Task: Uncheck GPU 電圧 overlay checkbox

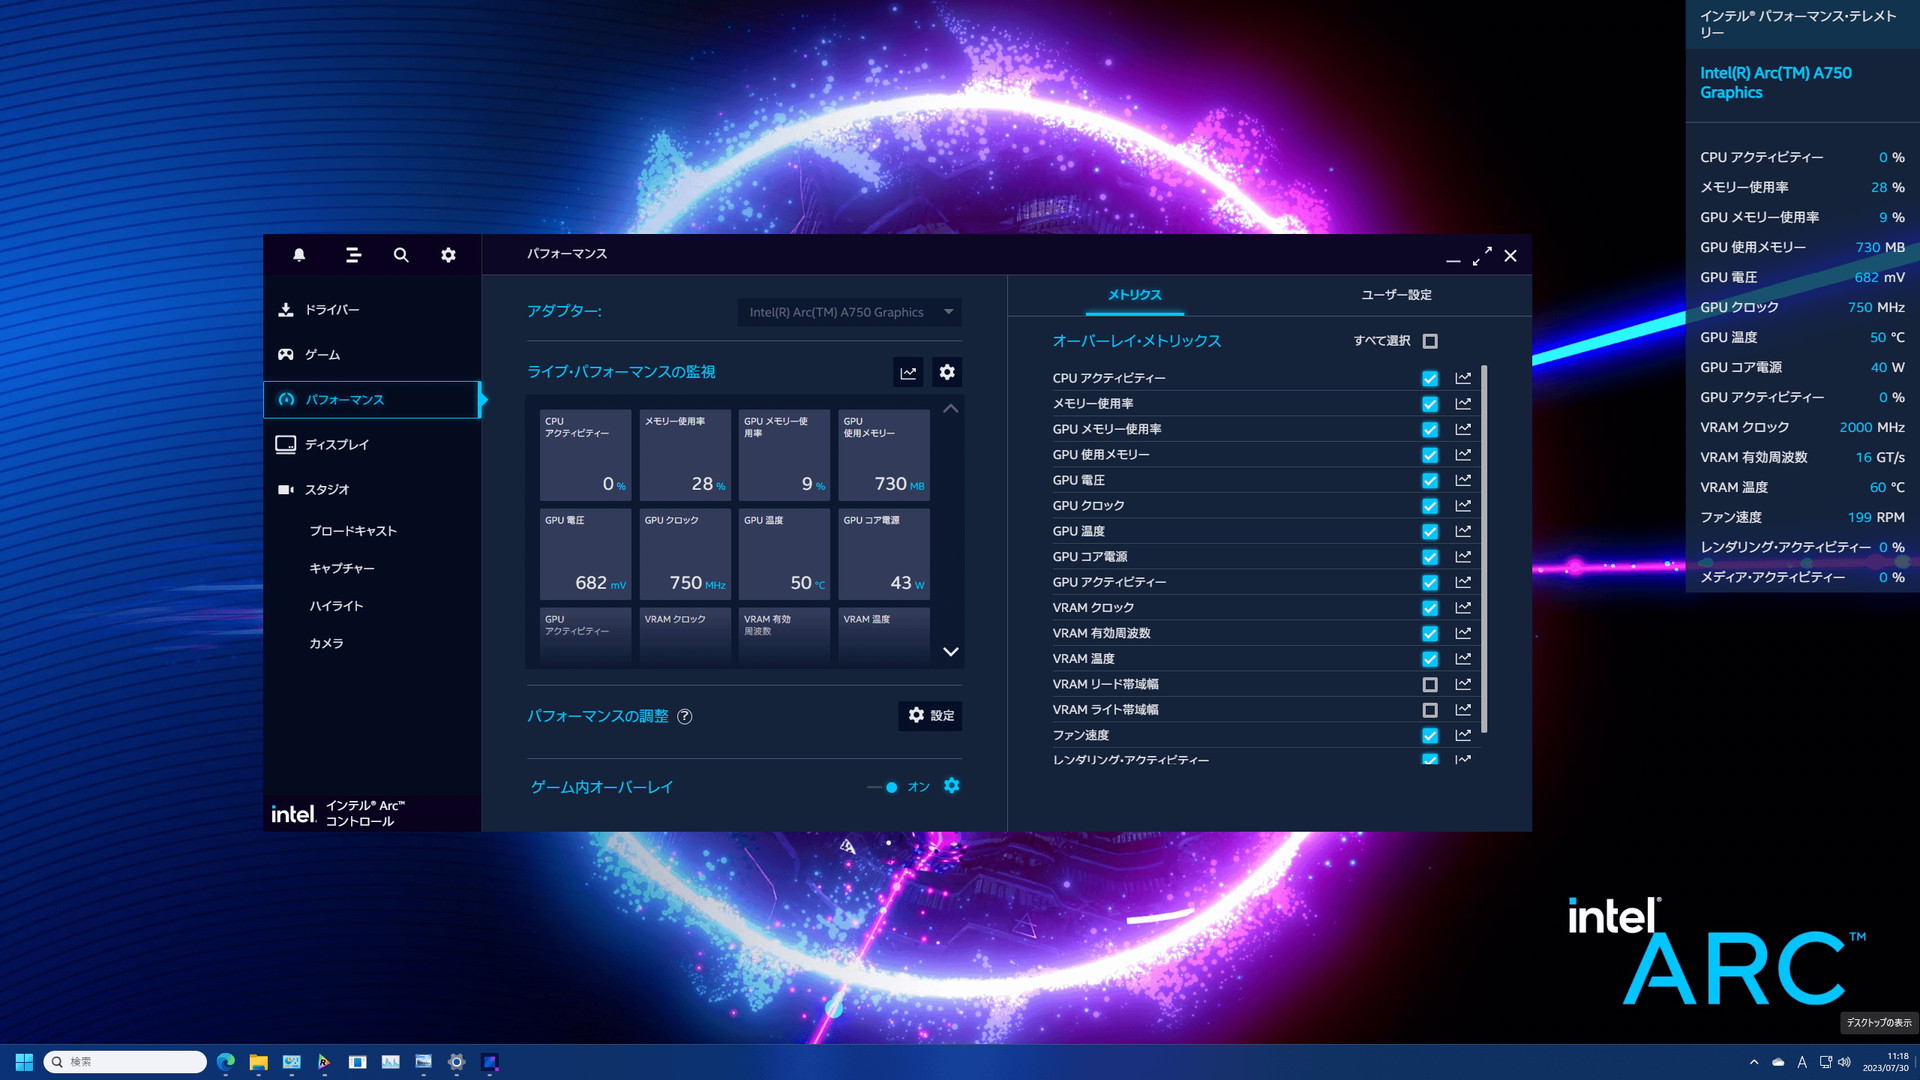Action: point(1430,480)
